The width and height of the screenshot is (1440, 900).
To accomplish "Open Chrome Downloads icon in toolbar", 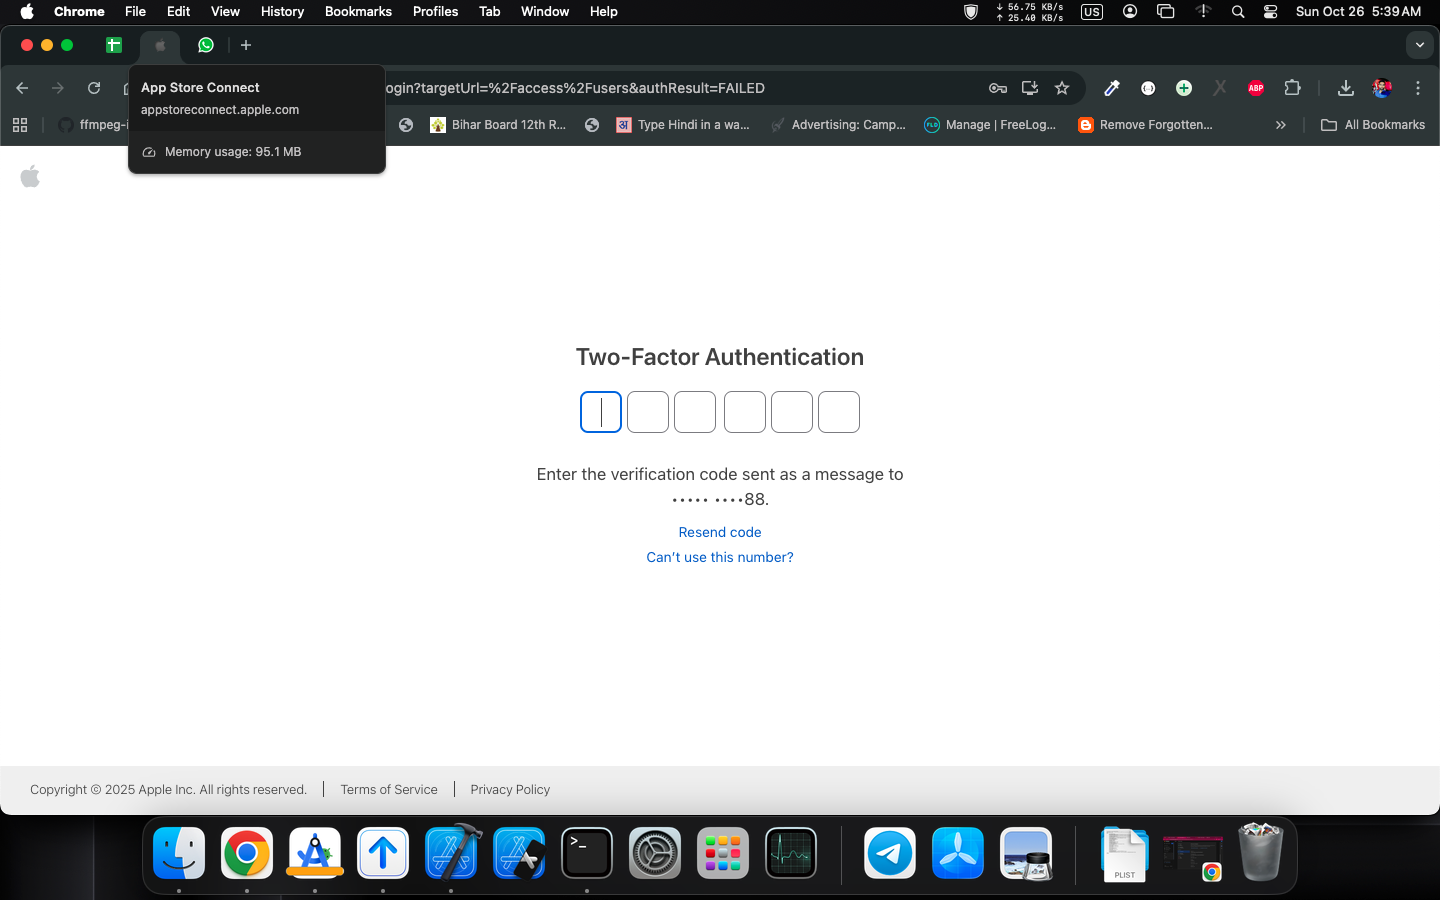I will (1346, 88).
